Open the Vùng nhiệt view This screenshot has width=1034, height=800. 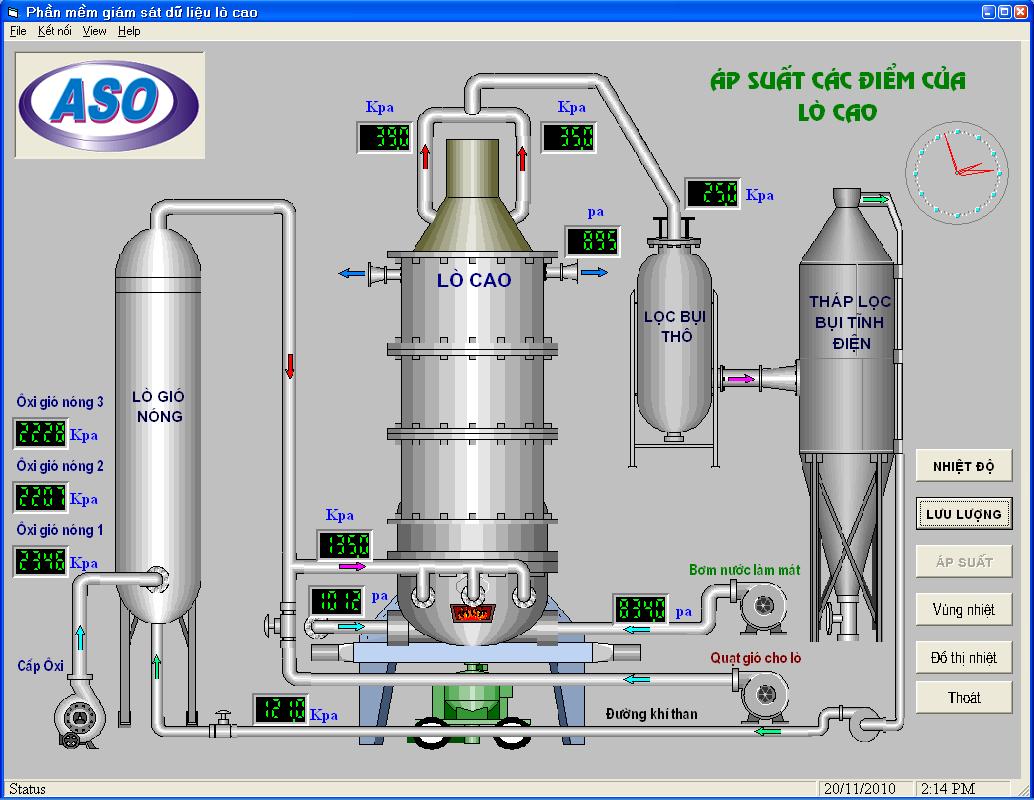pos(963,610)
